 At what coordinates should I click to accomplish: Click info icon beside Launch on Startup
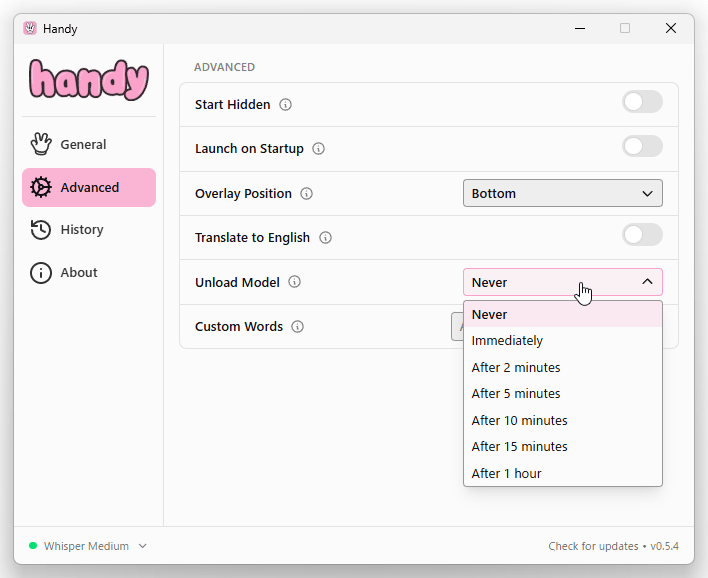coord(319,149)
